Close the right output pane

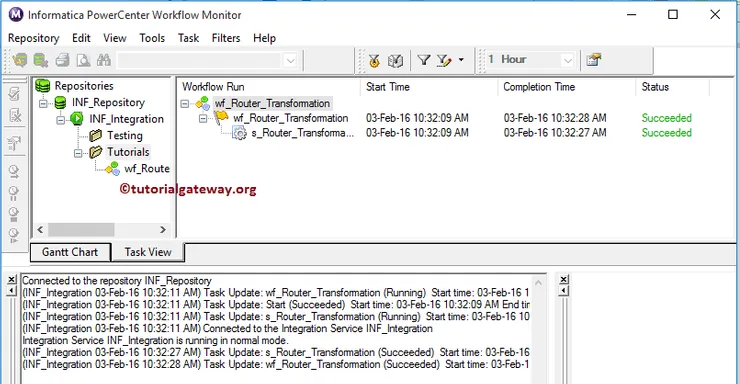click(563, 280)
